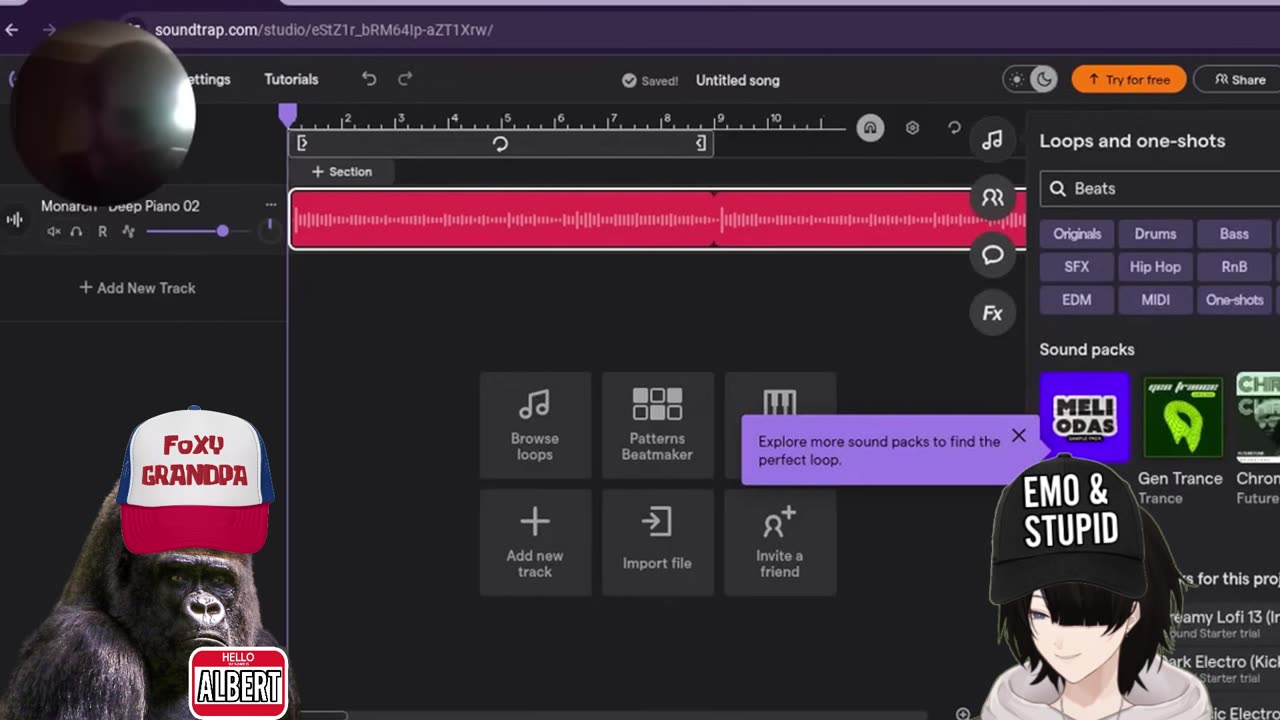The image size is (1280, 720).
Task: Solo Deep Piano 02 track with headphones
Action: click(76, 231)
